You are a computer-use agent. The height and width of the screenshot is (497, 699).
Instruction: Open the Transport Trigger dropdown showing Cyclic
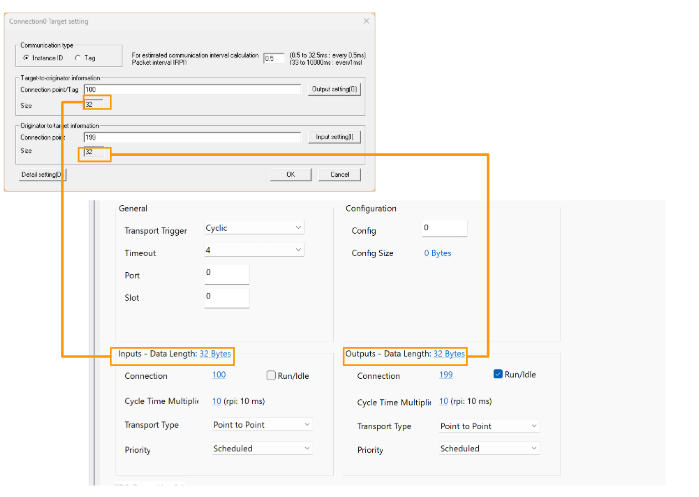tap(254, 228)
